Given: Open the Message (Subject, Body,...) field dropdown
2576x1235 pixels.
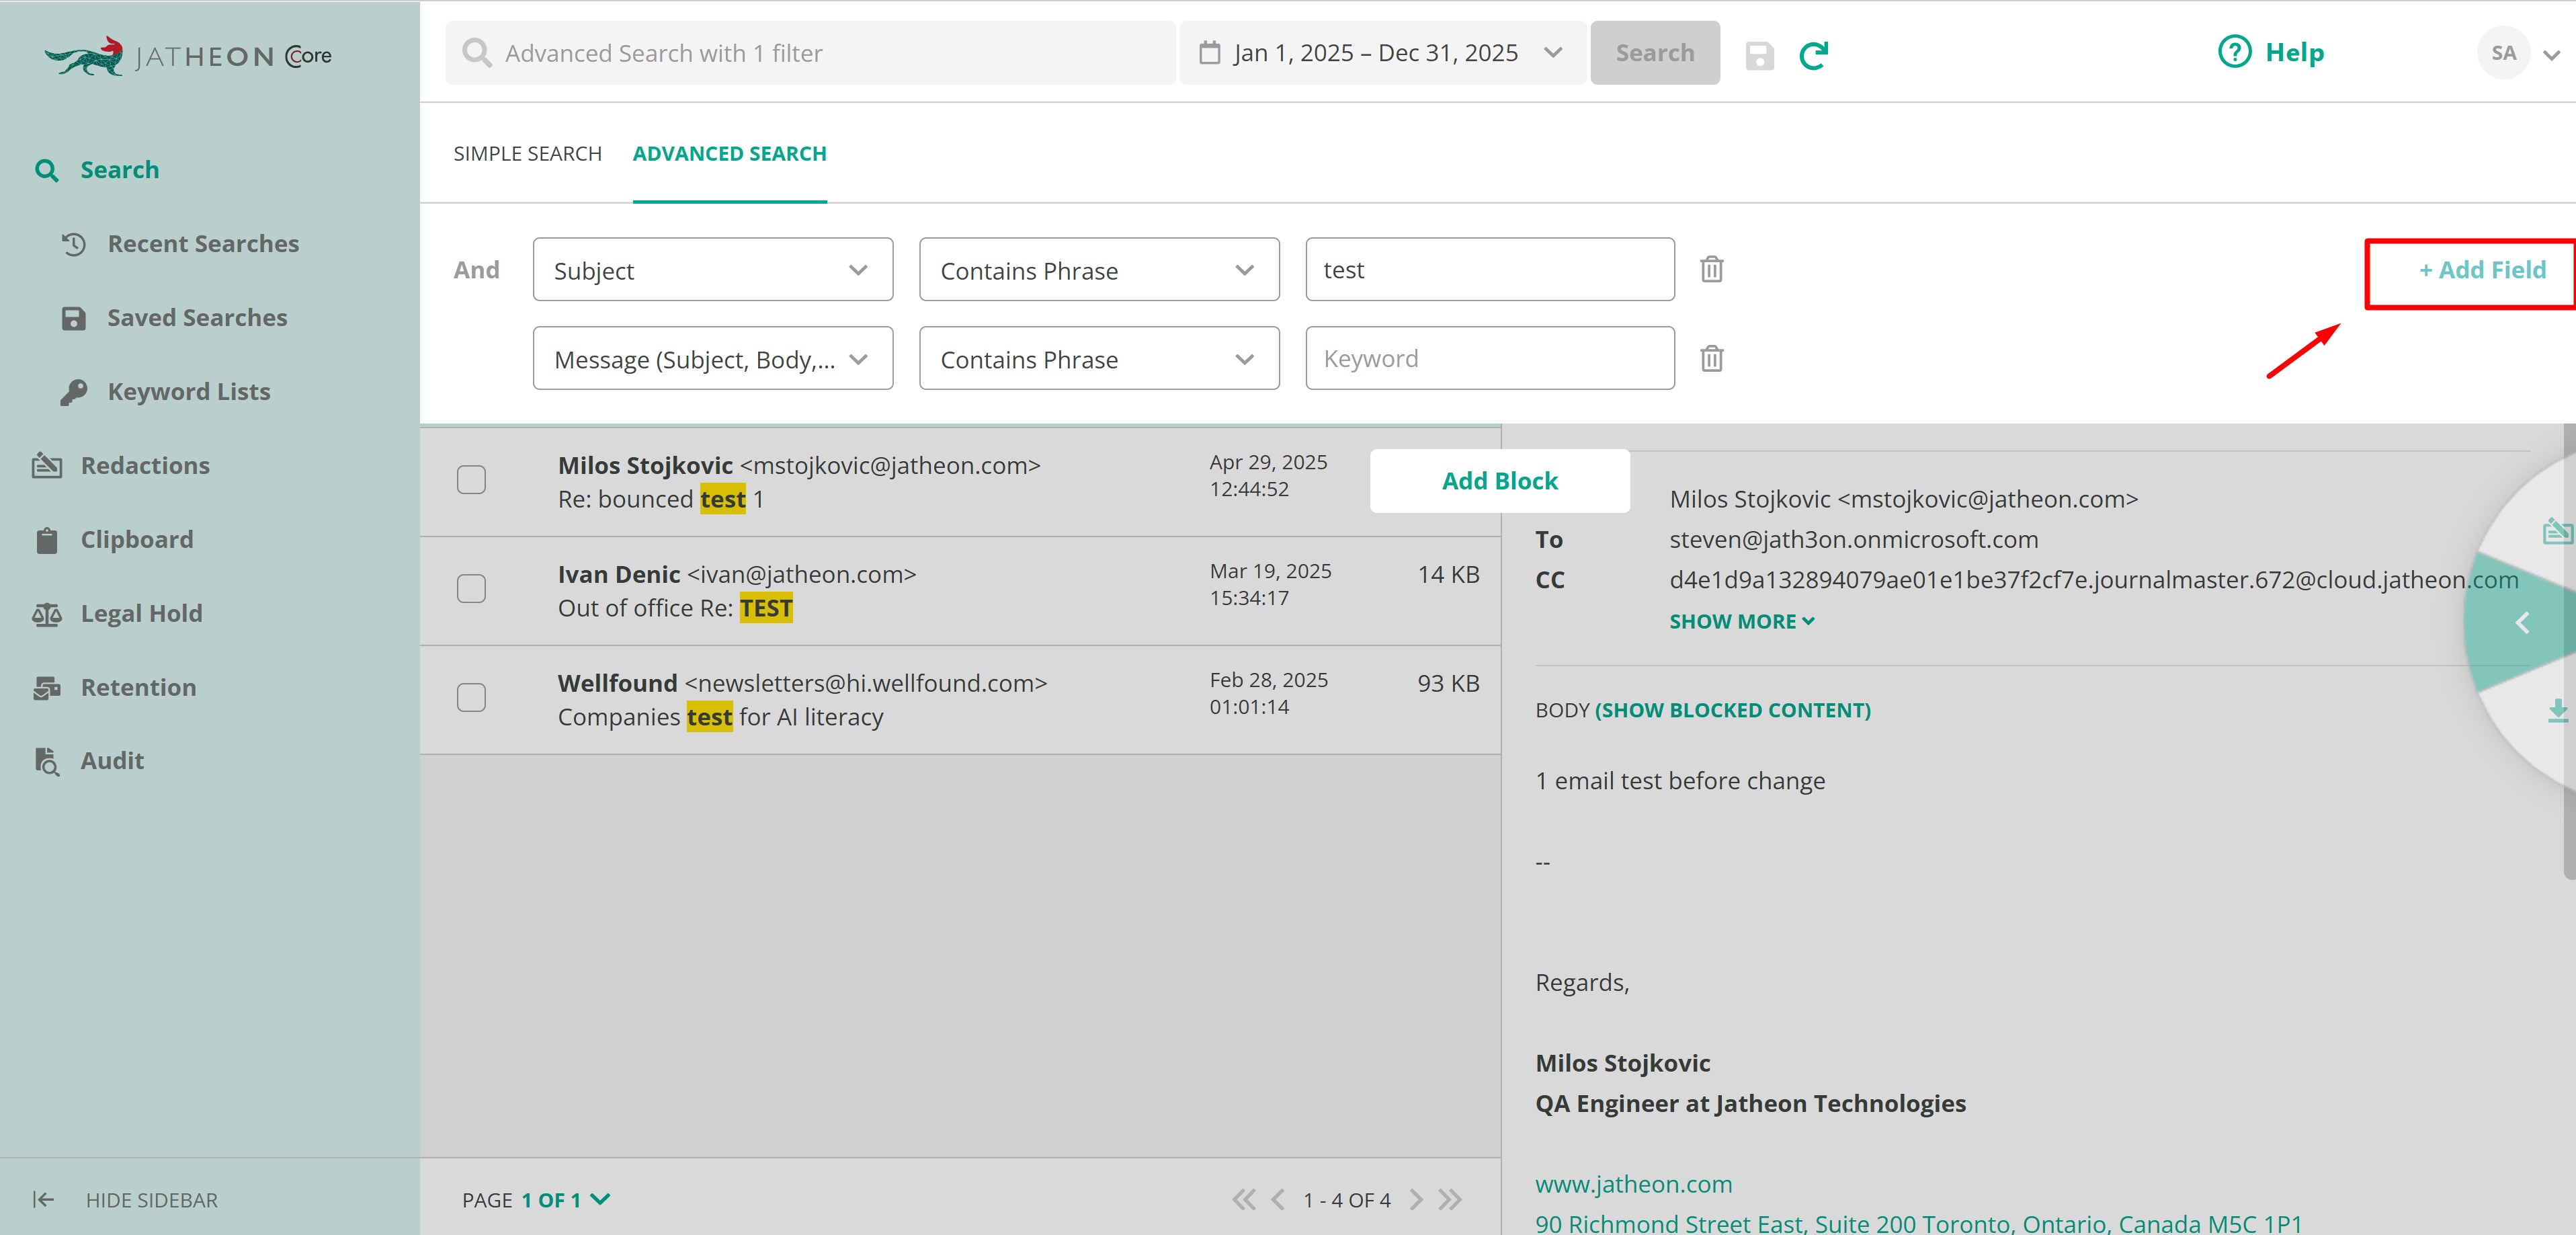Looking at the screenshot, I should (712, 359).
